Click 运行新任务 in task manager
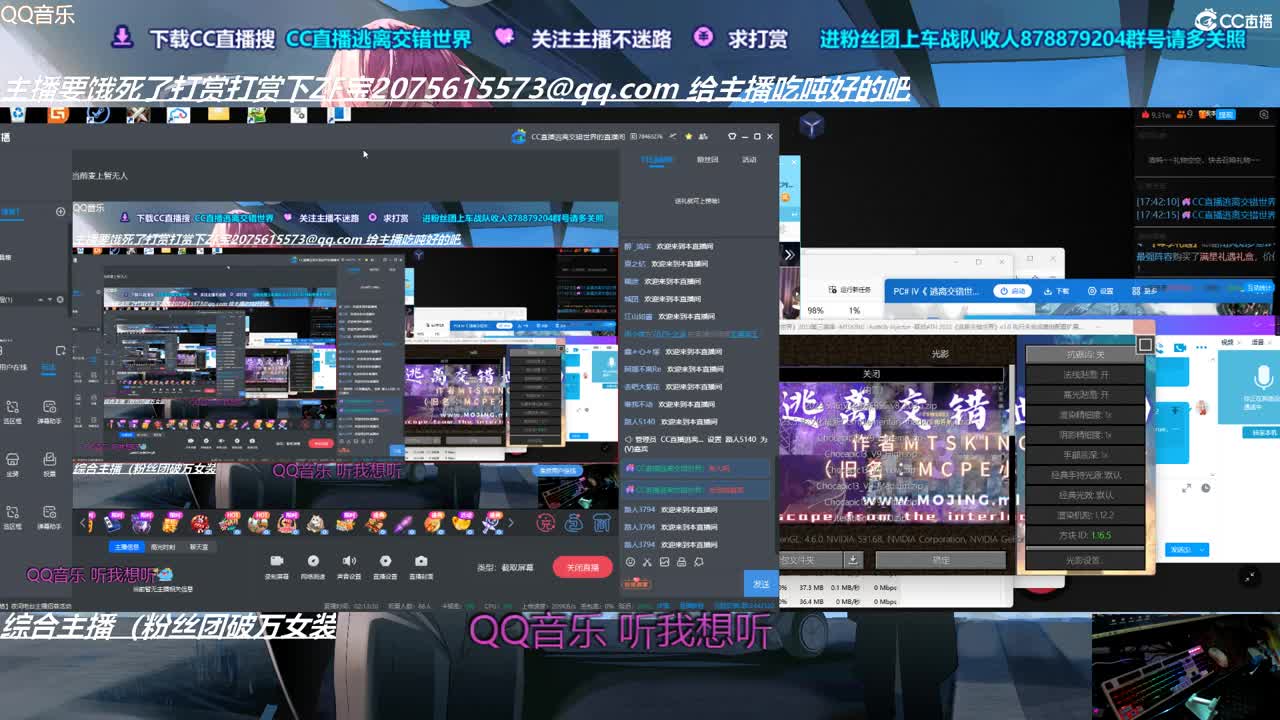The image size is (1280, 720). (x=849, y=289)
